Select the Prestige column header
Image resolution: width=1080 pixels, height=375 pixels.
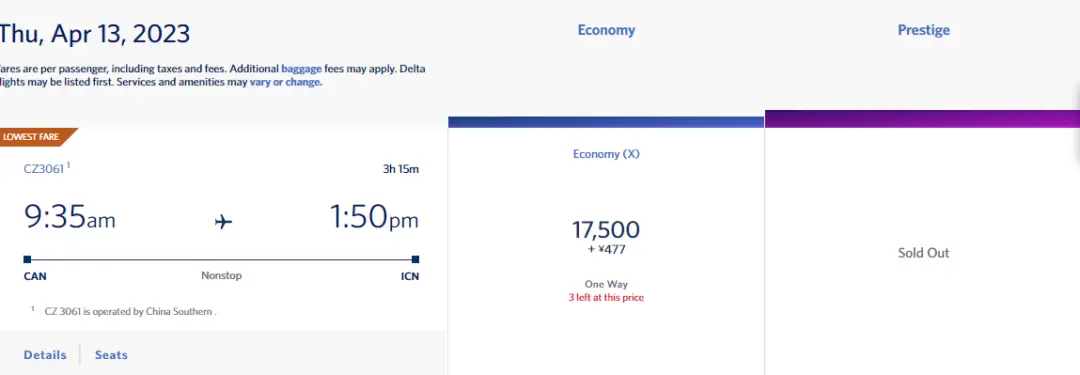point(924,30)
